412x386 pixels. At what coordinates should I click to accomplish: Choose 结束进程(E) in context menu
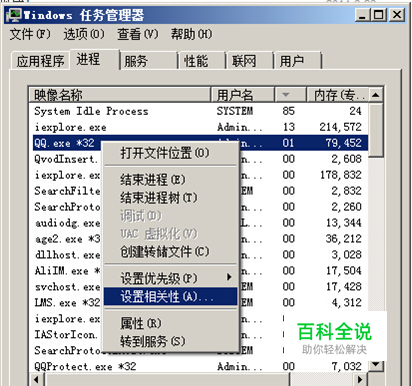click(171, 180)
